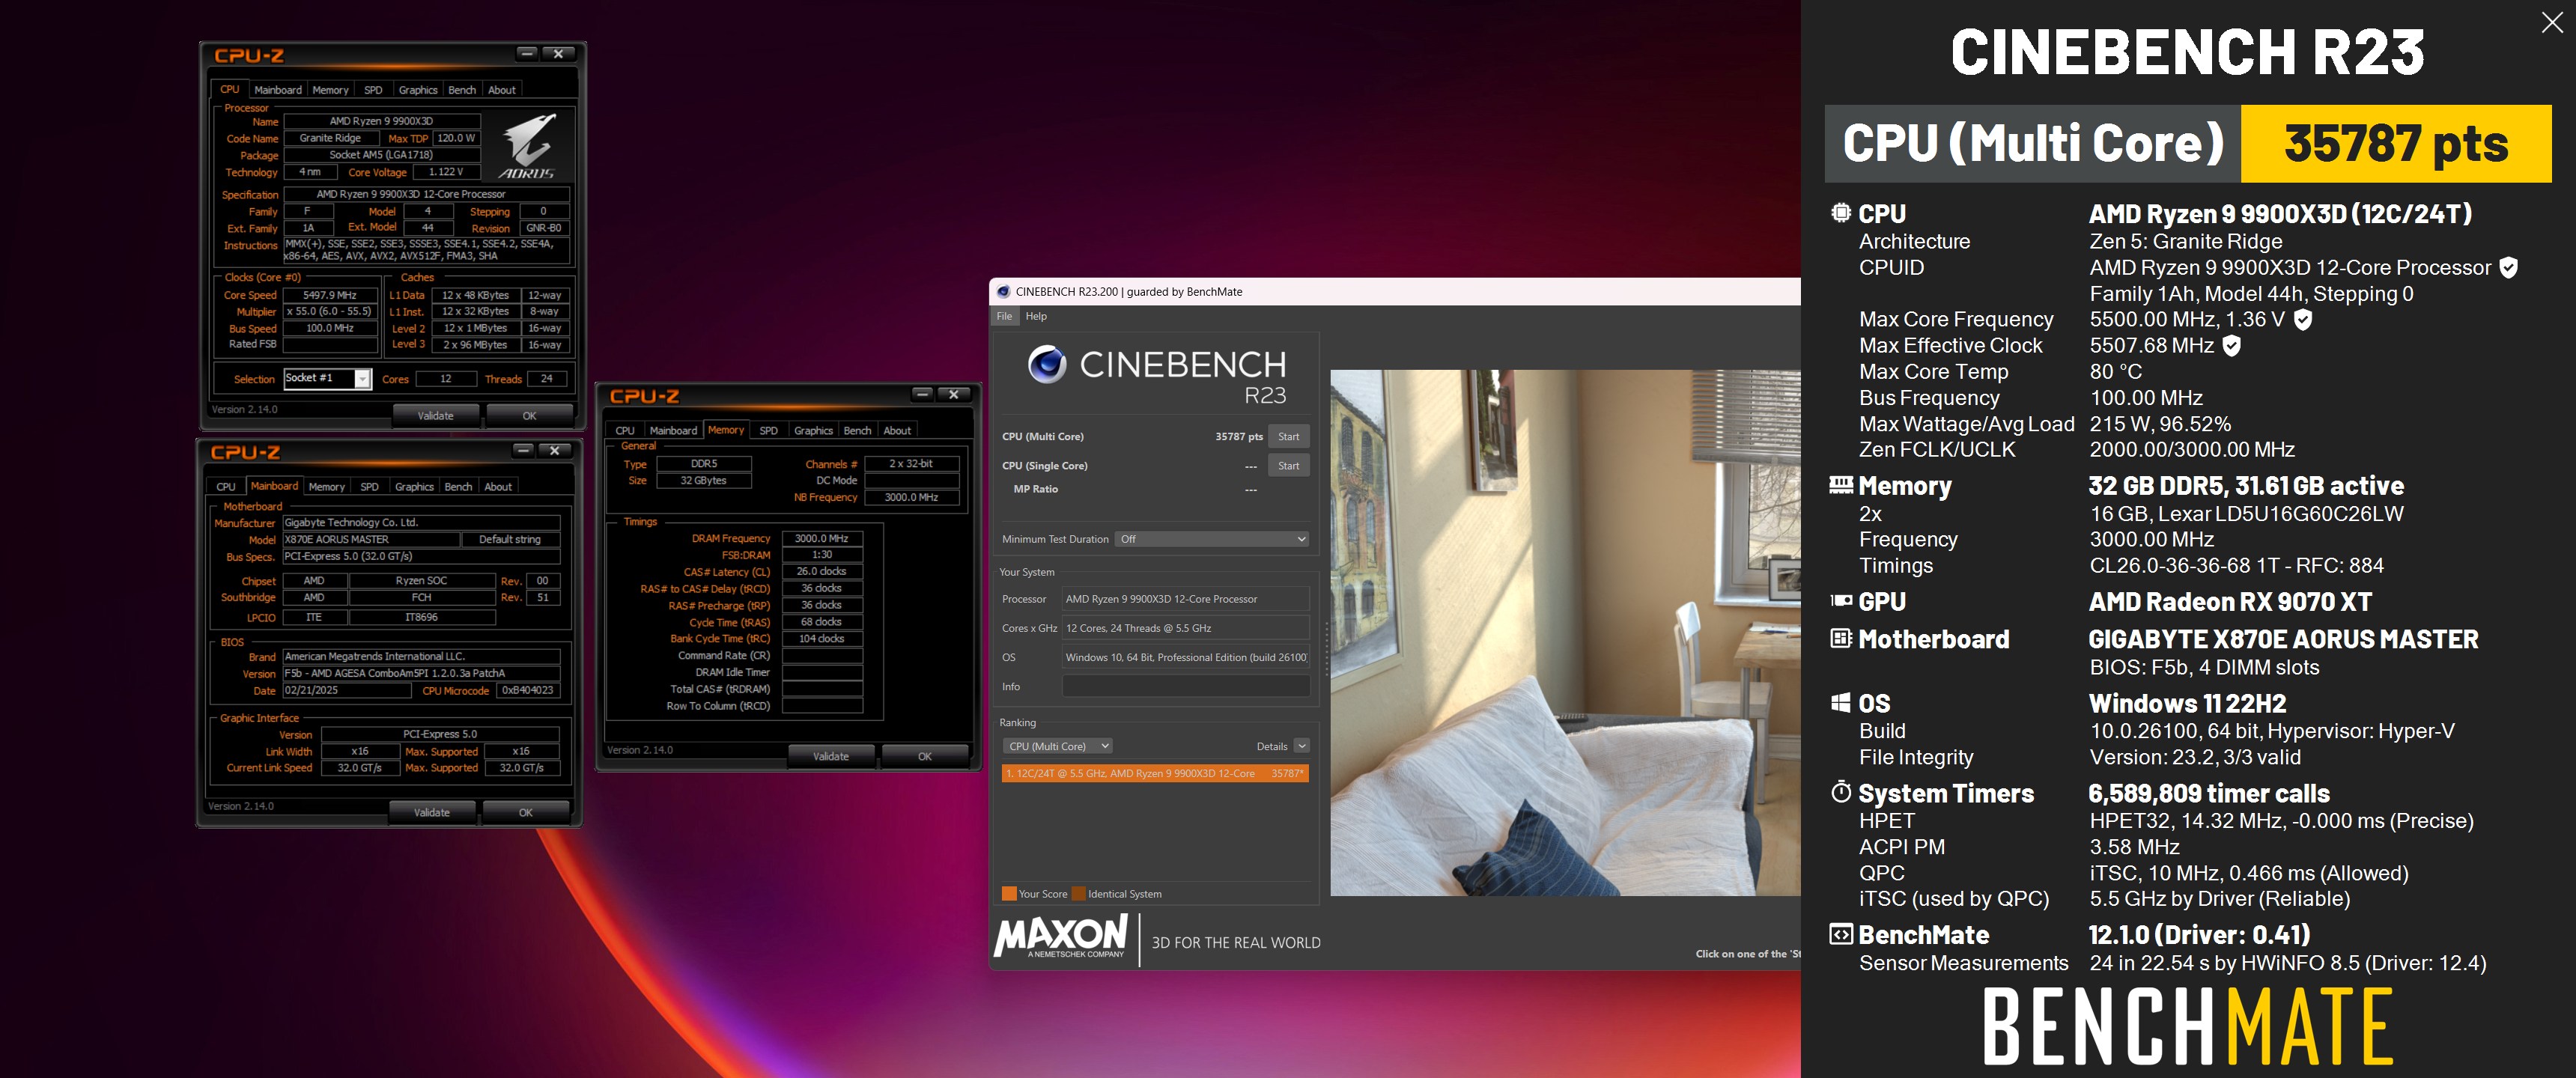Switch to Mainboard tab in top CPU-Z window
The height and width of the screenshot is (1078, 2576).
(278, 90)
